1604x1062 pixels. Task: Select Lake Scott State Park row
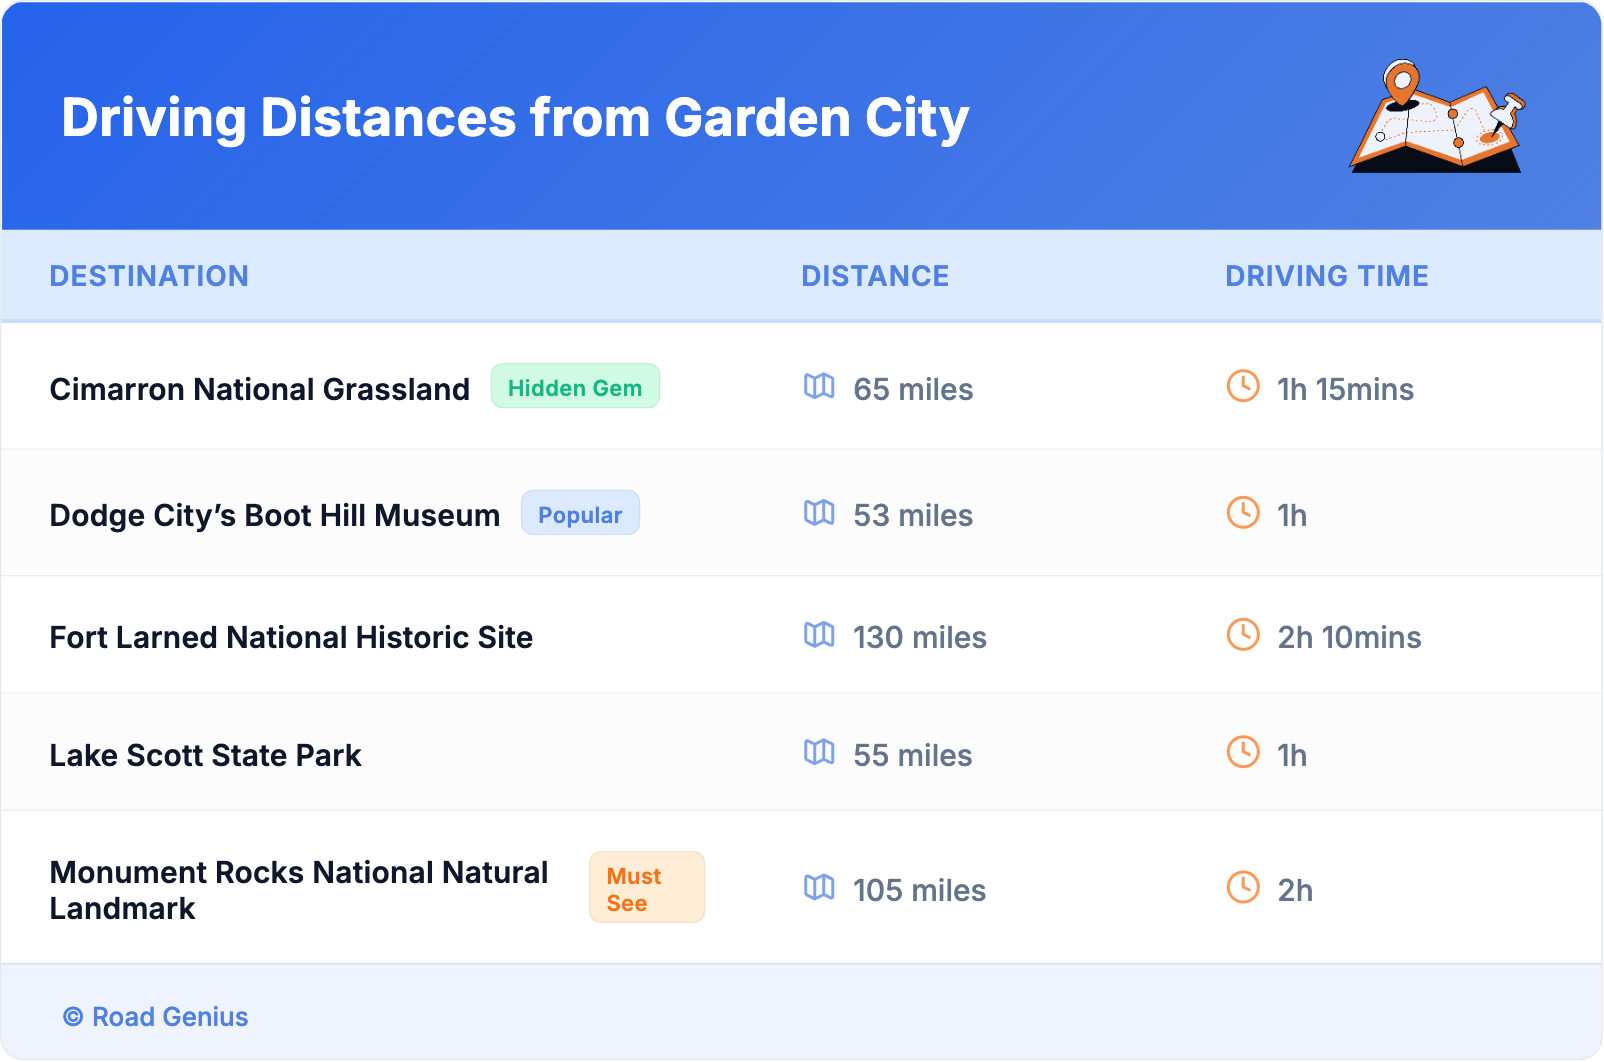tap(205, 755)
